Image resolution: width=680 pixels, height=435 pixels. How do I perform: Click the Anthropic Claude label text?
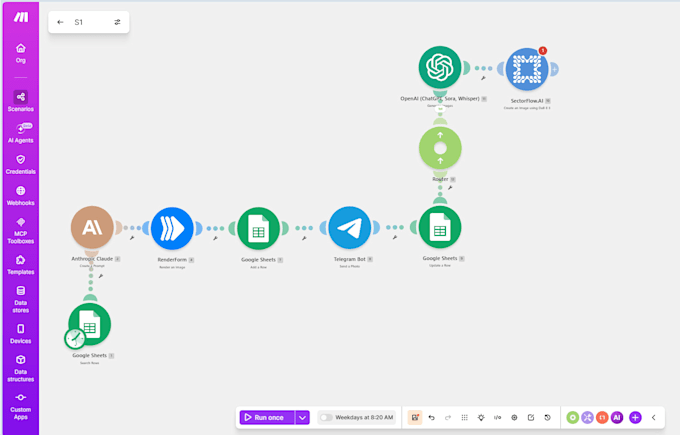point(92,258)
